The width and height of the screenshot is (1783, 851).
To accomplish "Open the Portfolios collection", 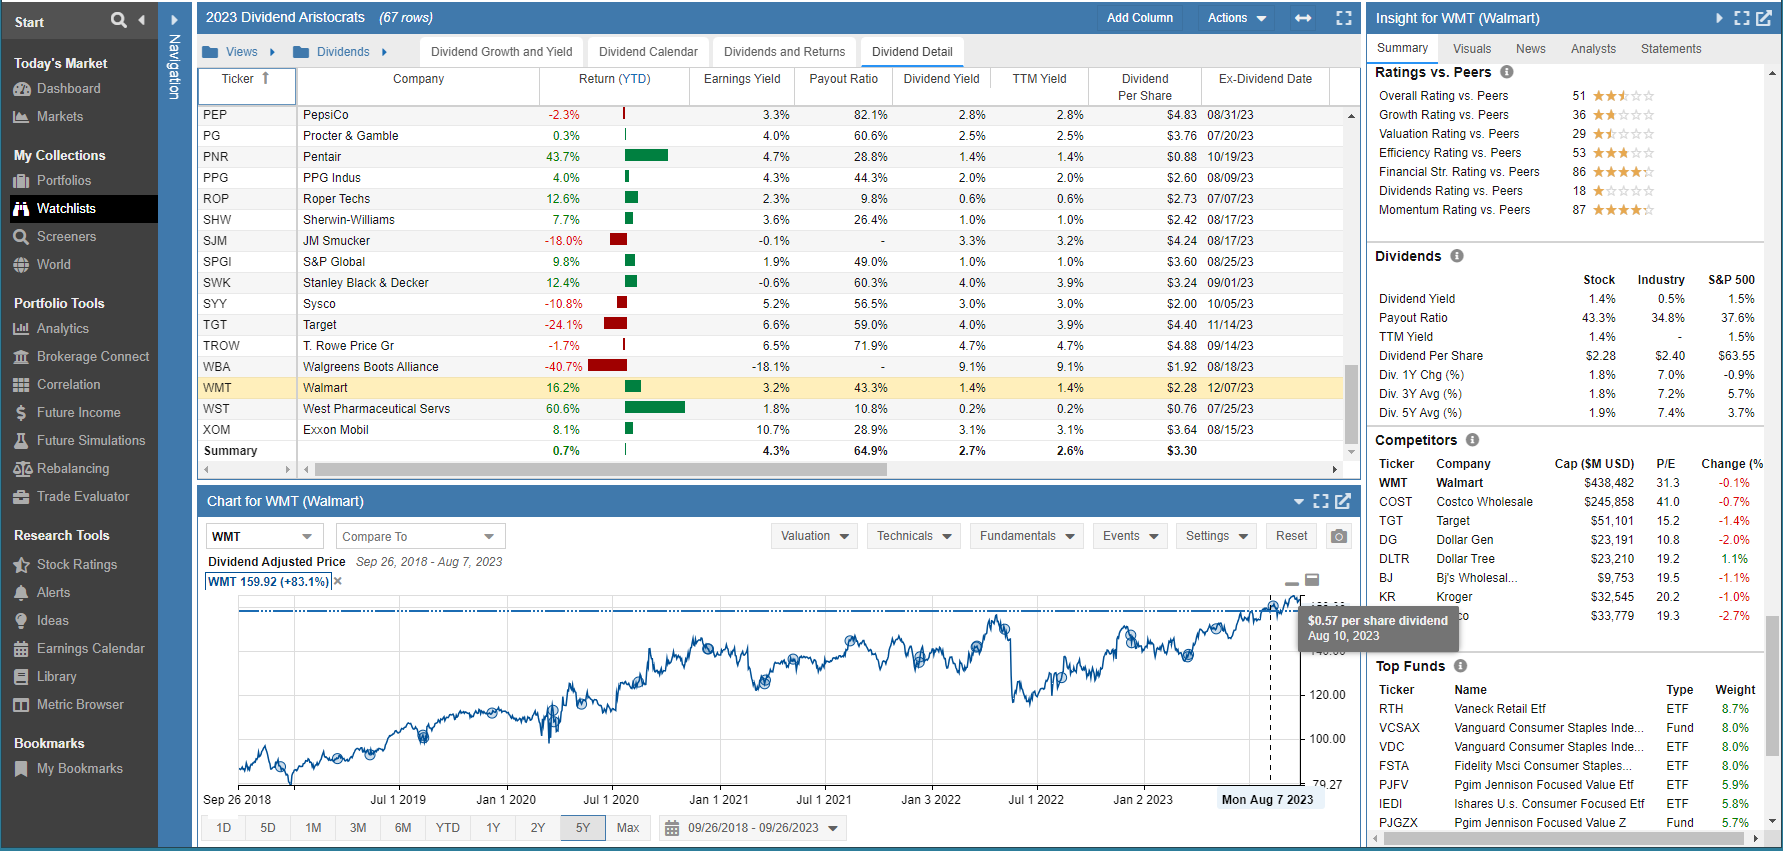I will [x=63, y=180].
